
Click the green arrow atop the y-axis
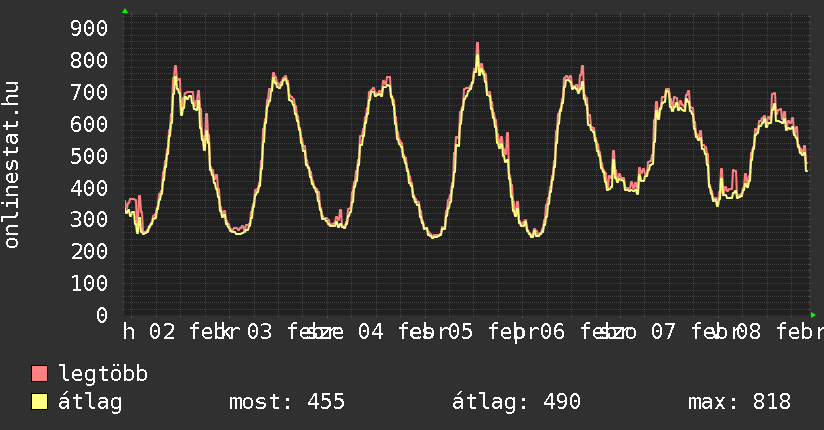(x=125, y=11)
